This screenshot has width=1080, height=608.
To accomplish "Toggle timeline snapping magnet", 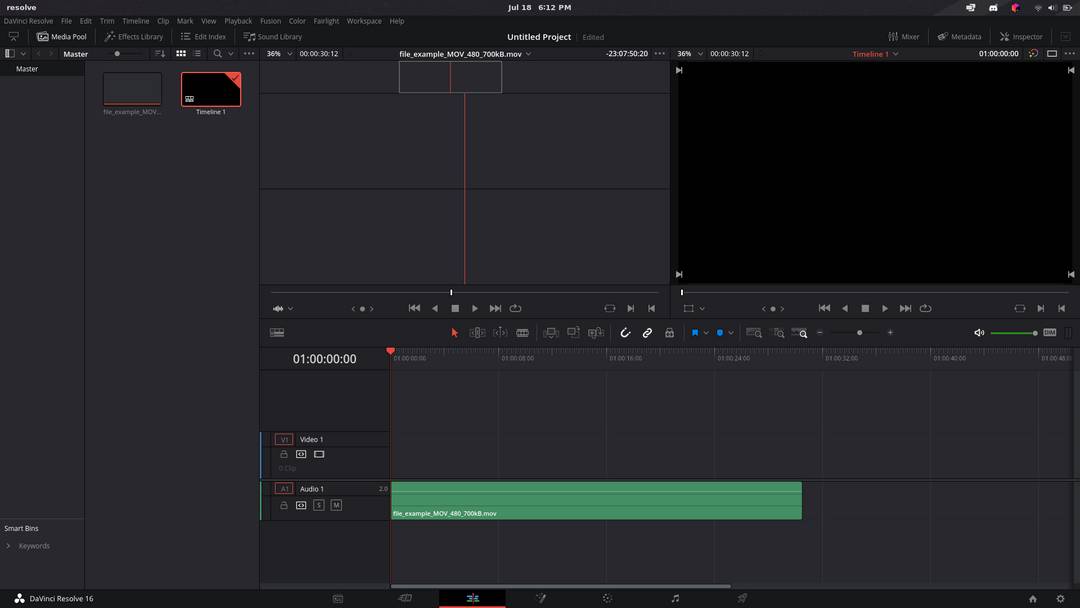I will [x=625, y=333].
